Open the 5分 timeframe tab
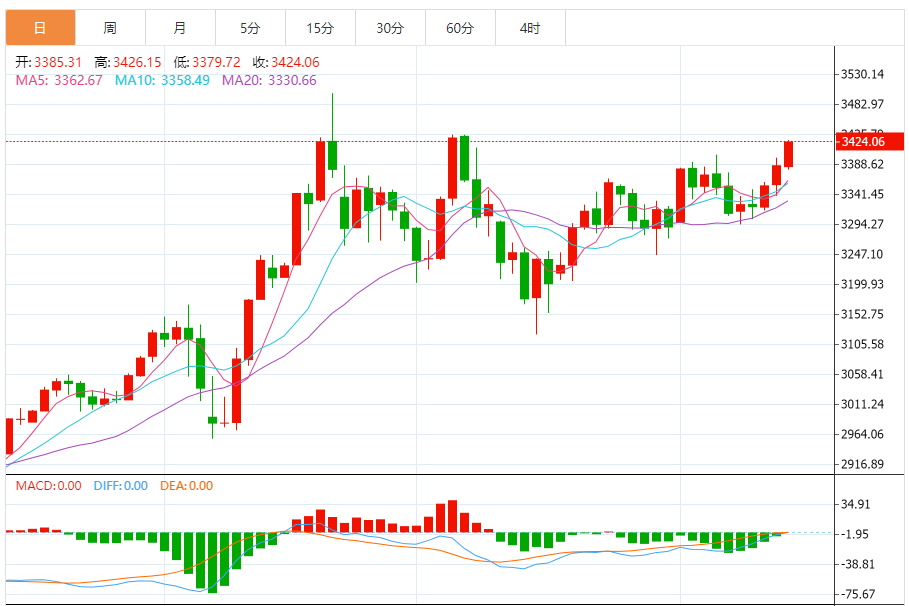The height and width of the screenshot is (606, 909). (x=250, y=28)
